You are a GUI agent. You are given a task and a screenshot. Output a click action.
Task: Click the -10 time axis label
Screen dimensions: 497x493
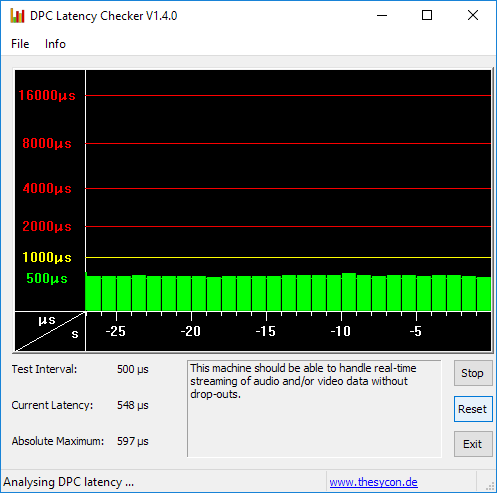pos(340,331)
